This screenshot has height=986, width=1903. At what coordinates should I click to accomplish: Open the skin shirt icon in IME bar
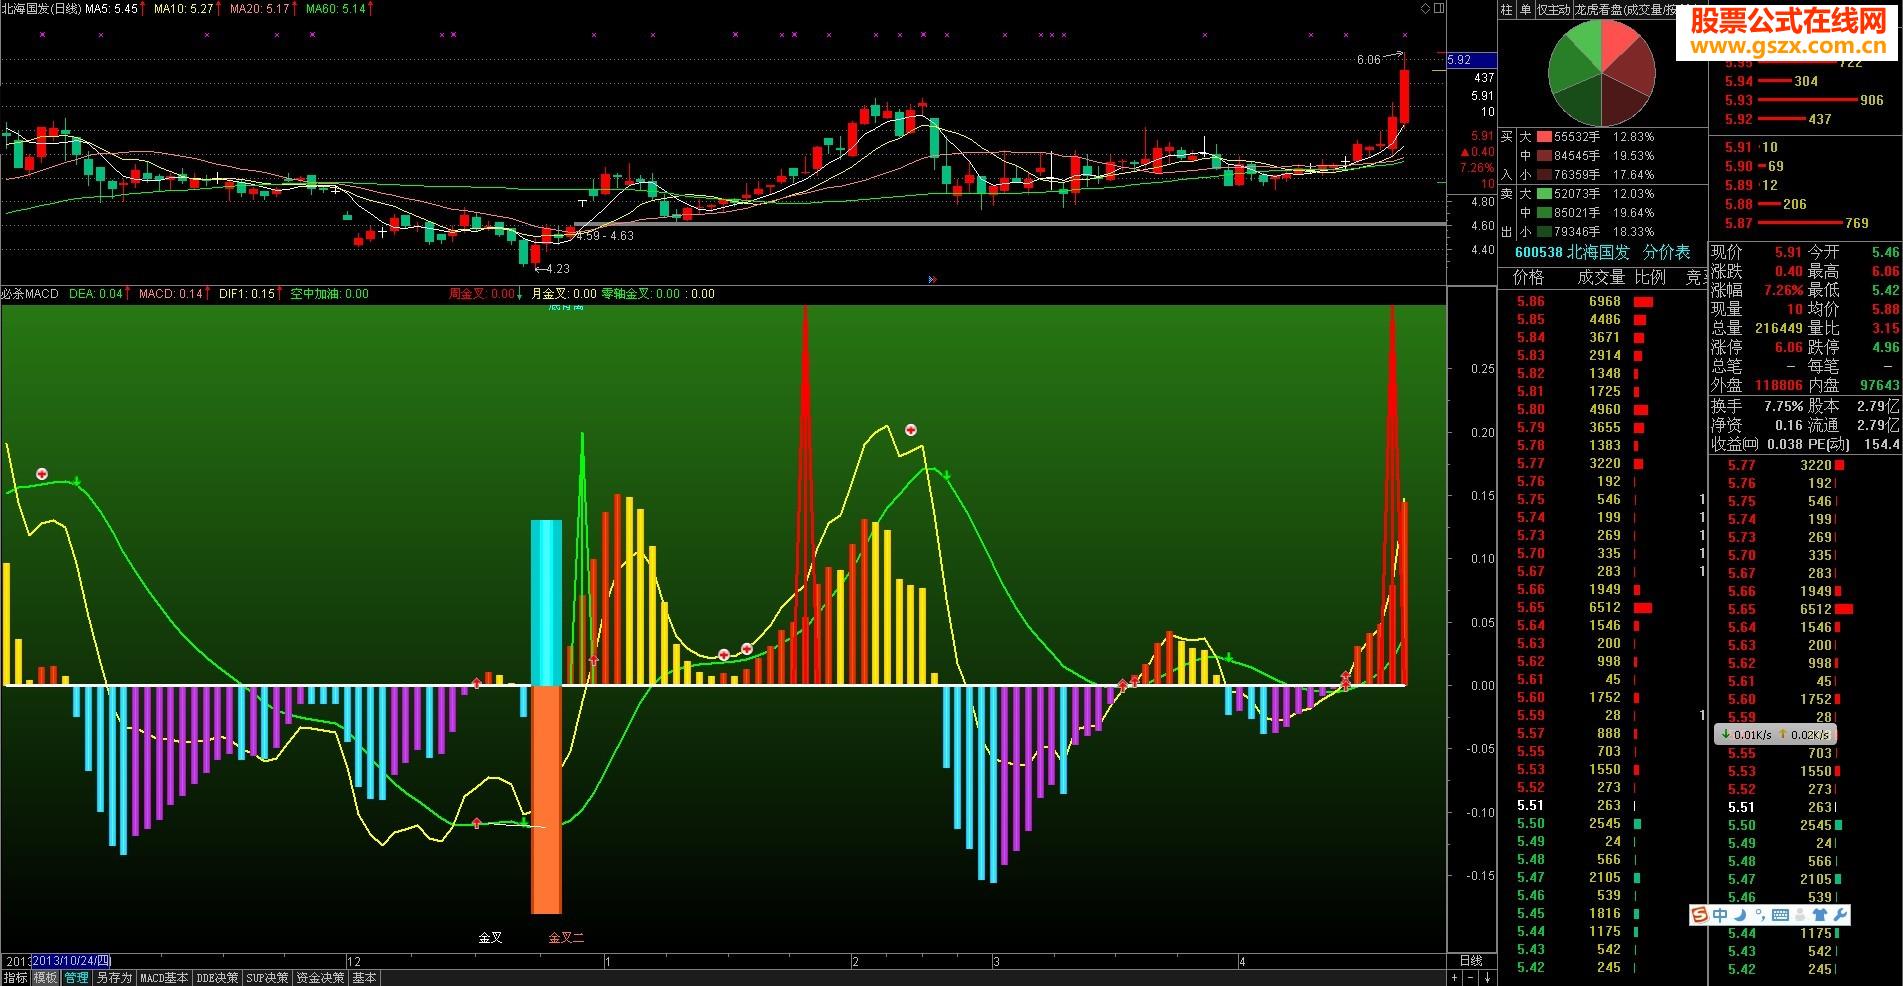pos(1820,914)
